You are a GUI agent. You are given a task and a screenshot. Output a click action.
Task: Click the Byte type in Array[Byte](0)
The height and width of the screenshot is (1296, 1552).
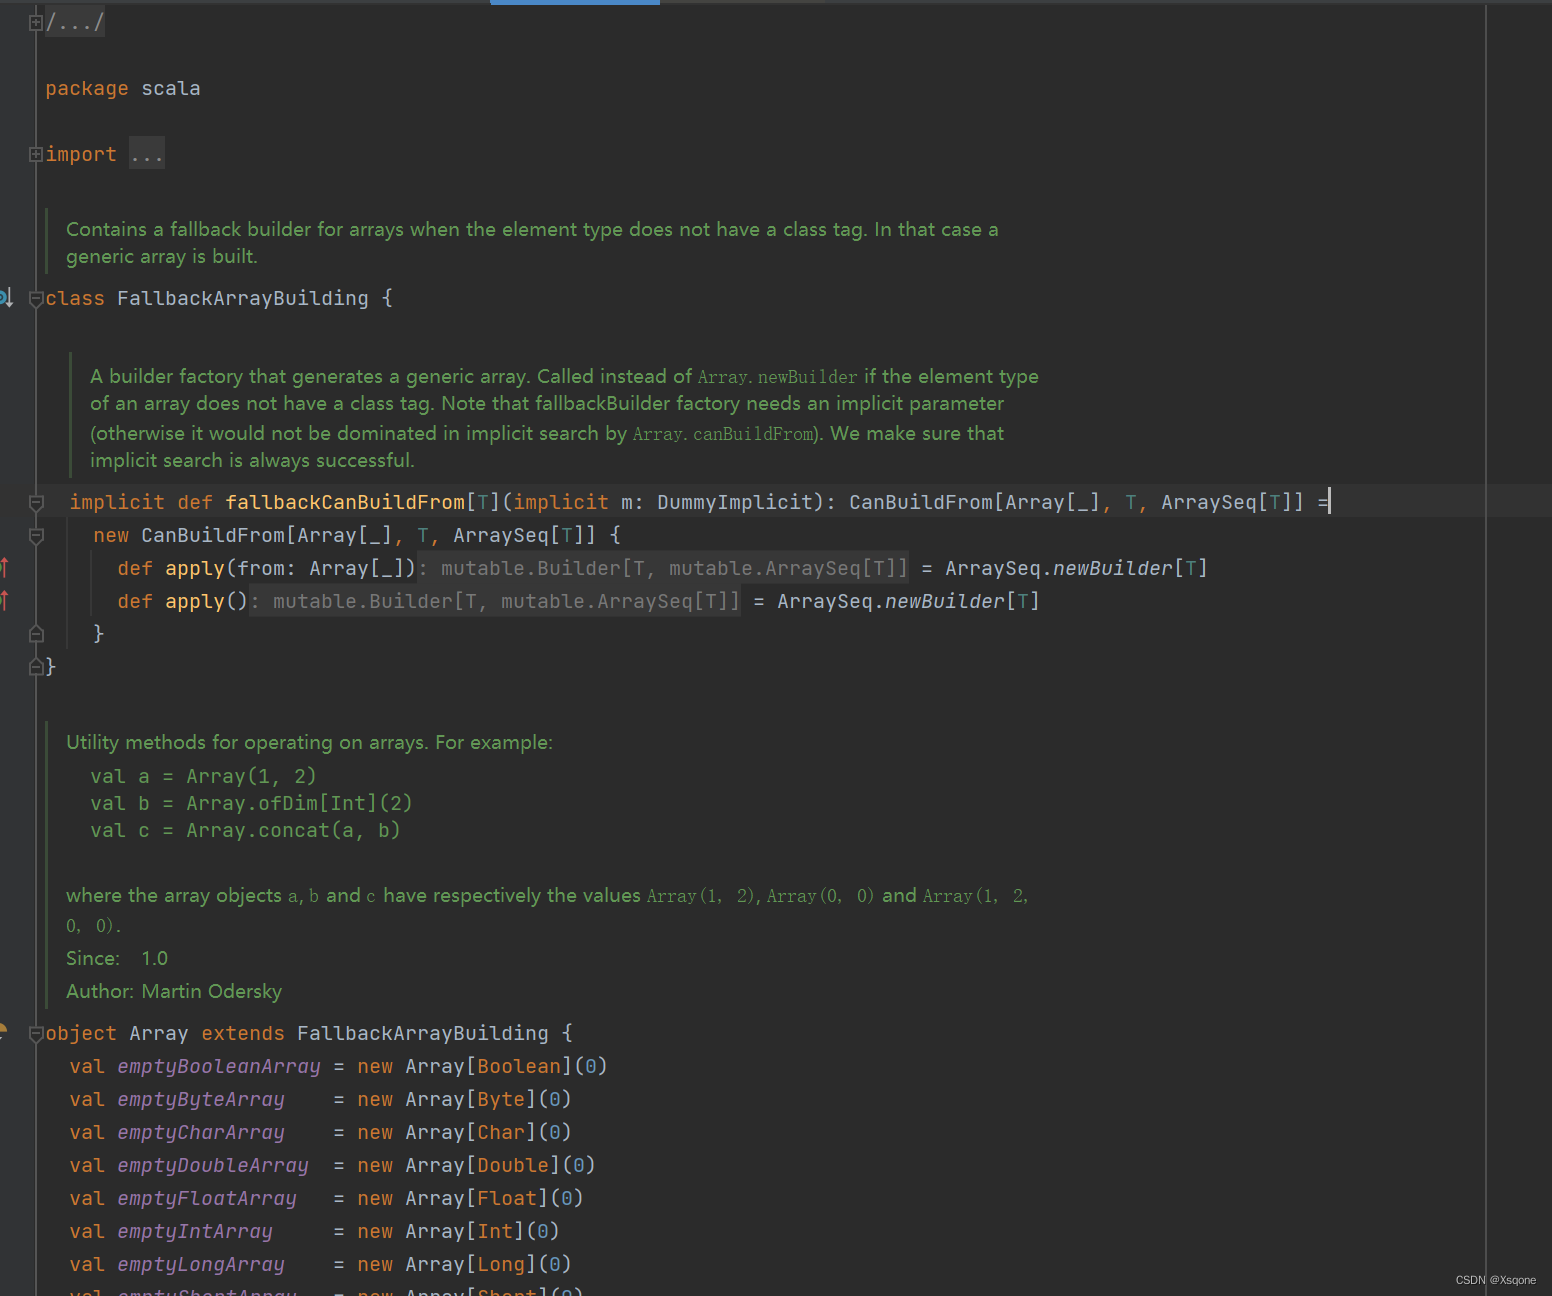501,1100
